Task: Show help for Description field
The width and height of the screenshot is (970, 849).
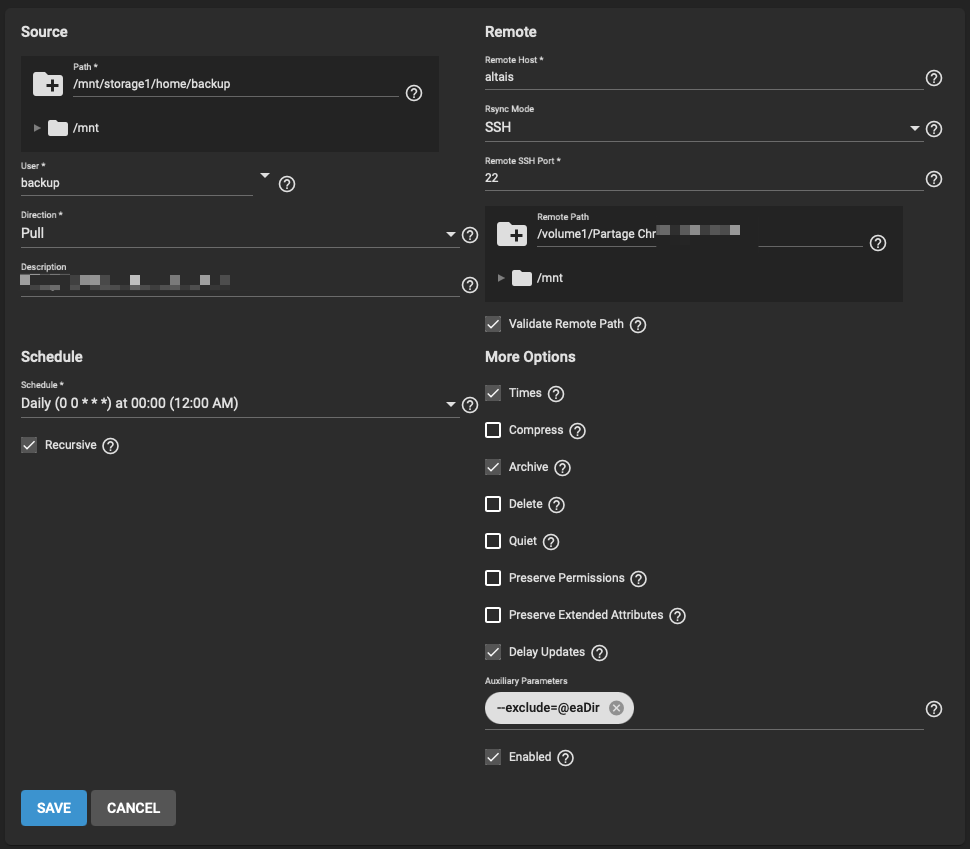Action: pos(470,285)
